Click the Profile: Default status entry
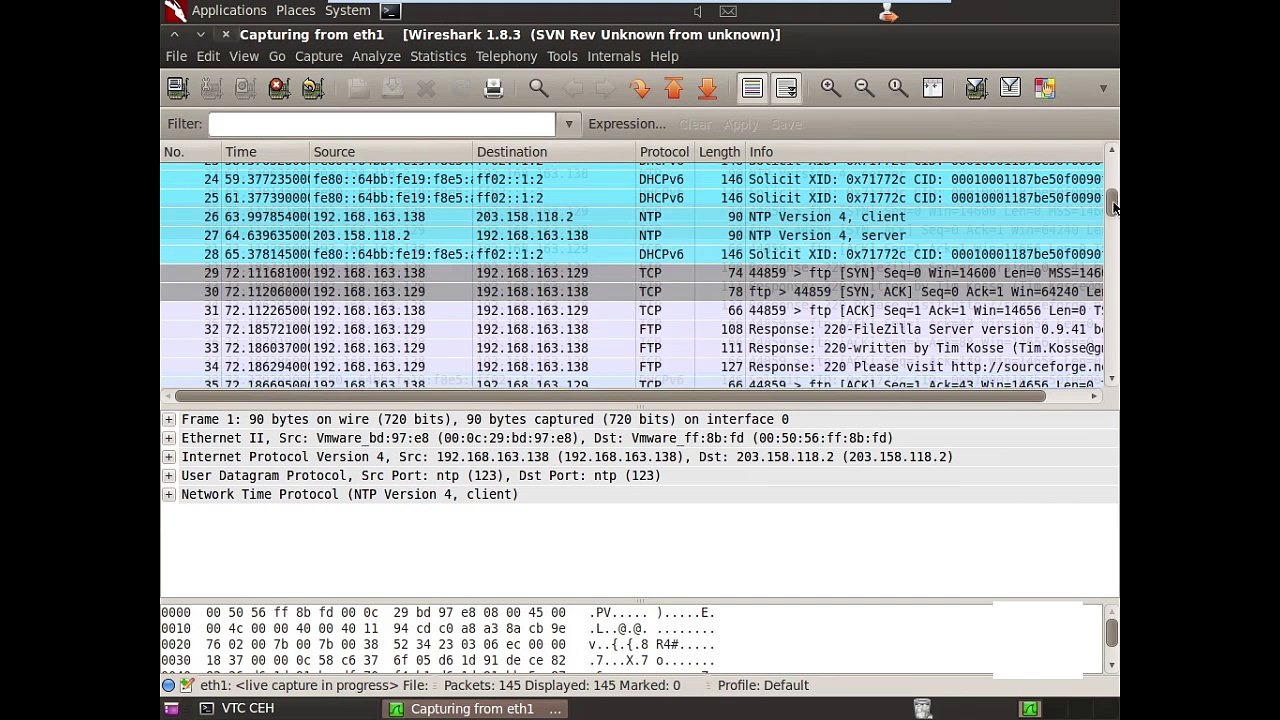Viewport: 1280px width, 720px height. 763,685
